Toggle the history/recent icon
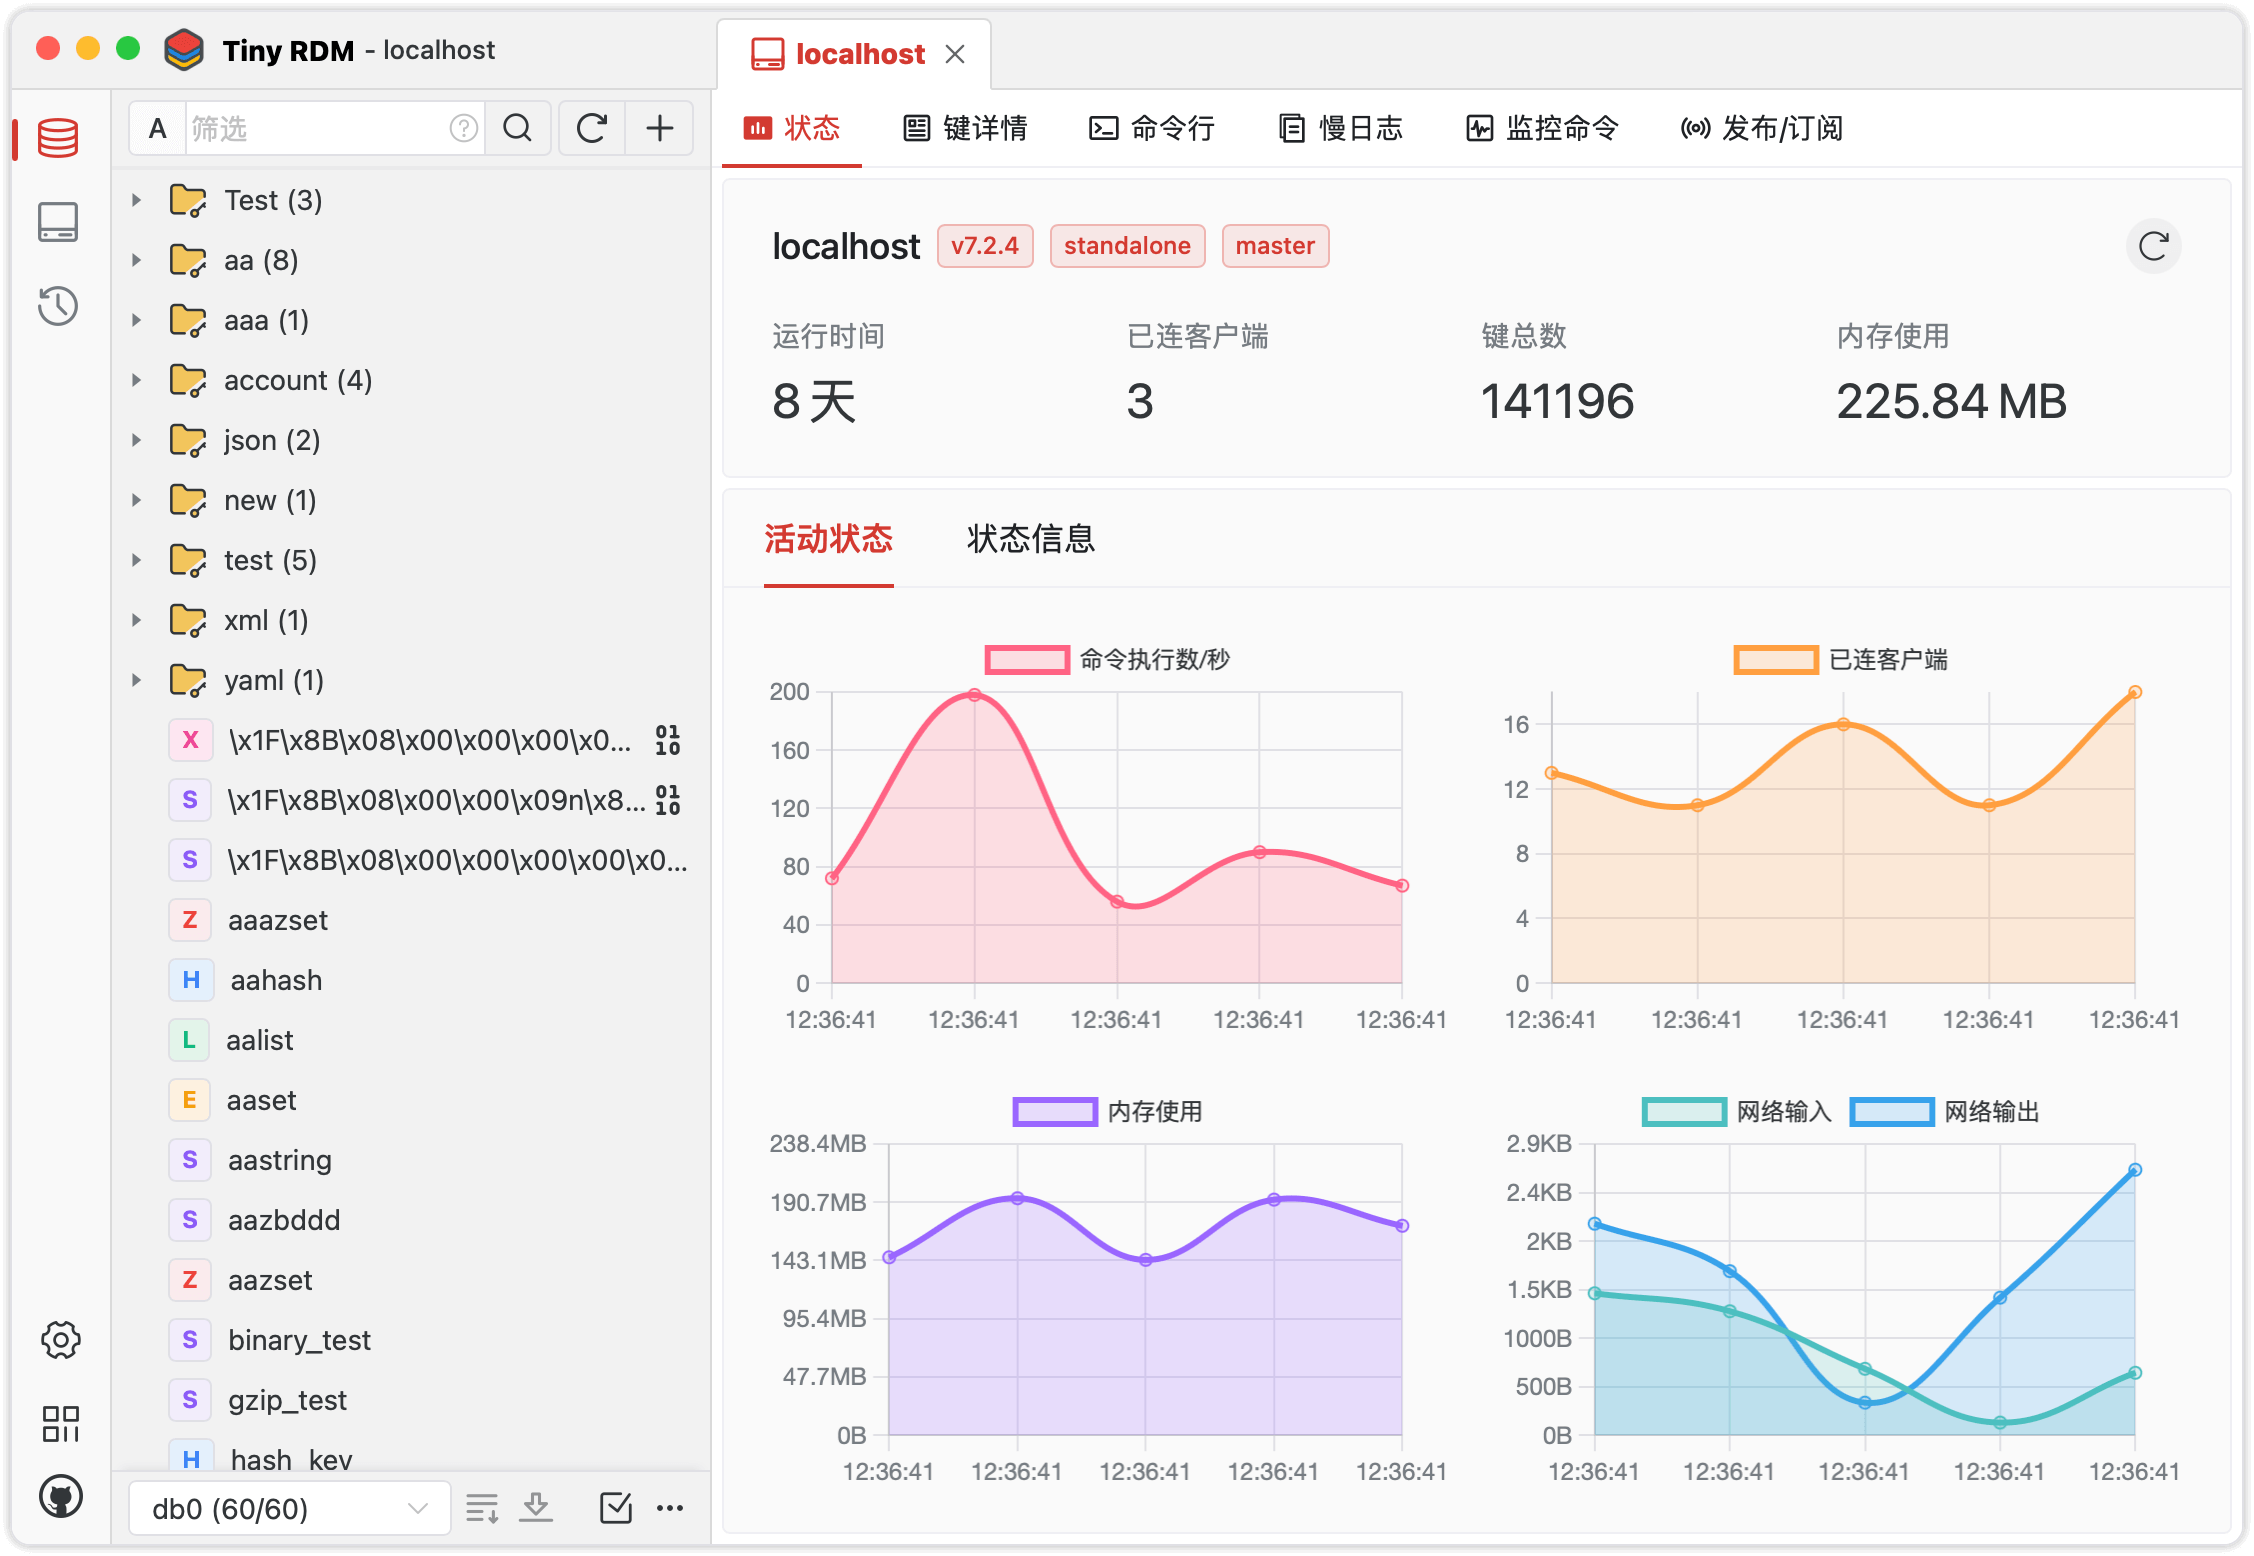Screen dimensions: 2254x1556 (57, 300)
